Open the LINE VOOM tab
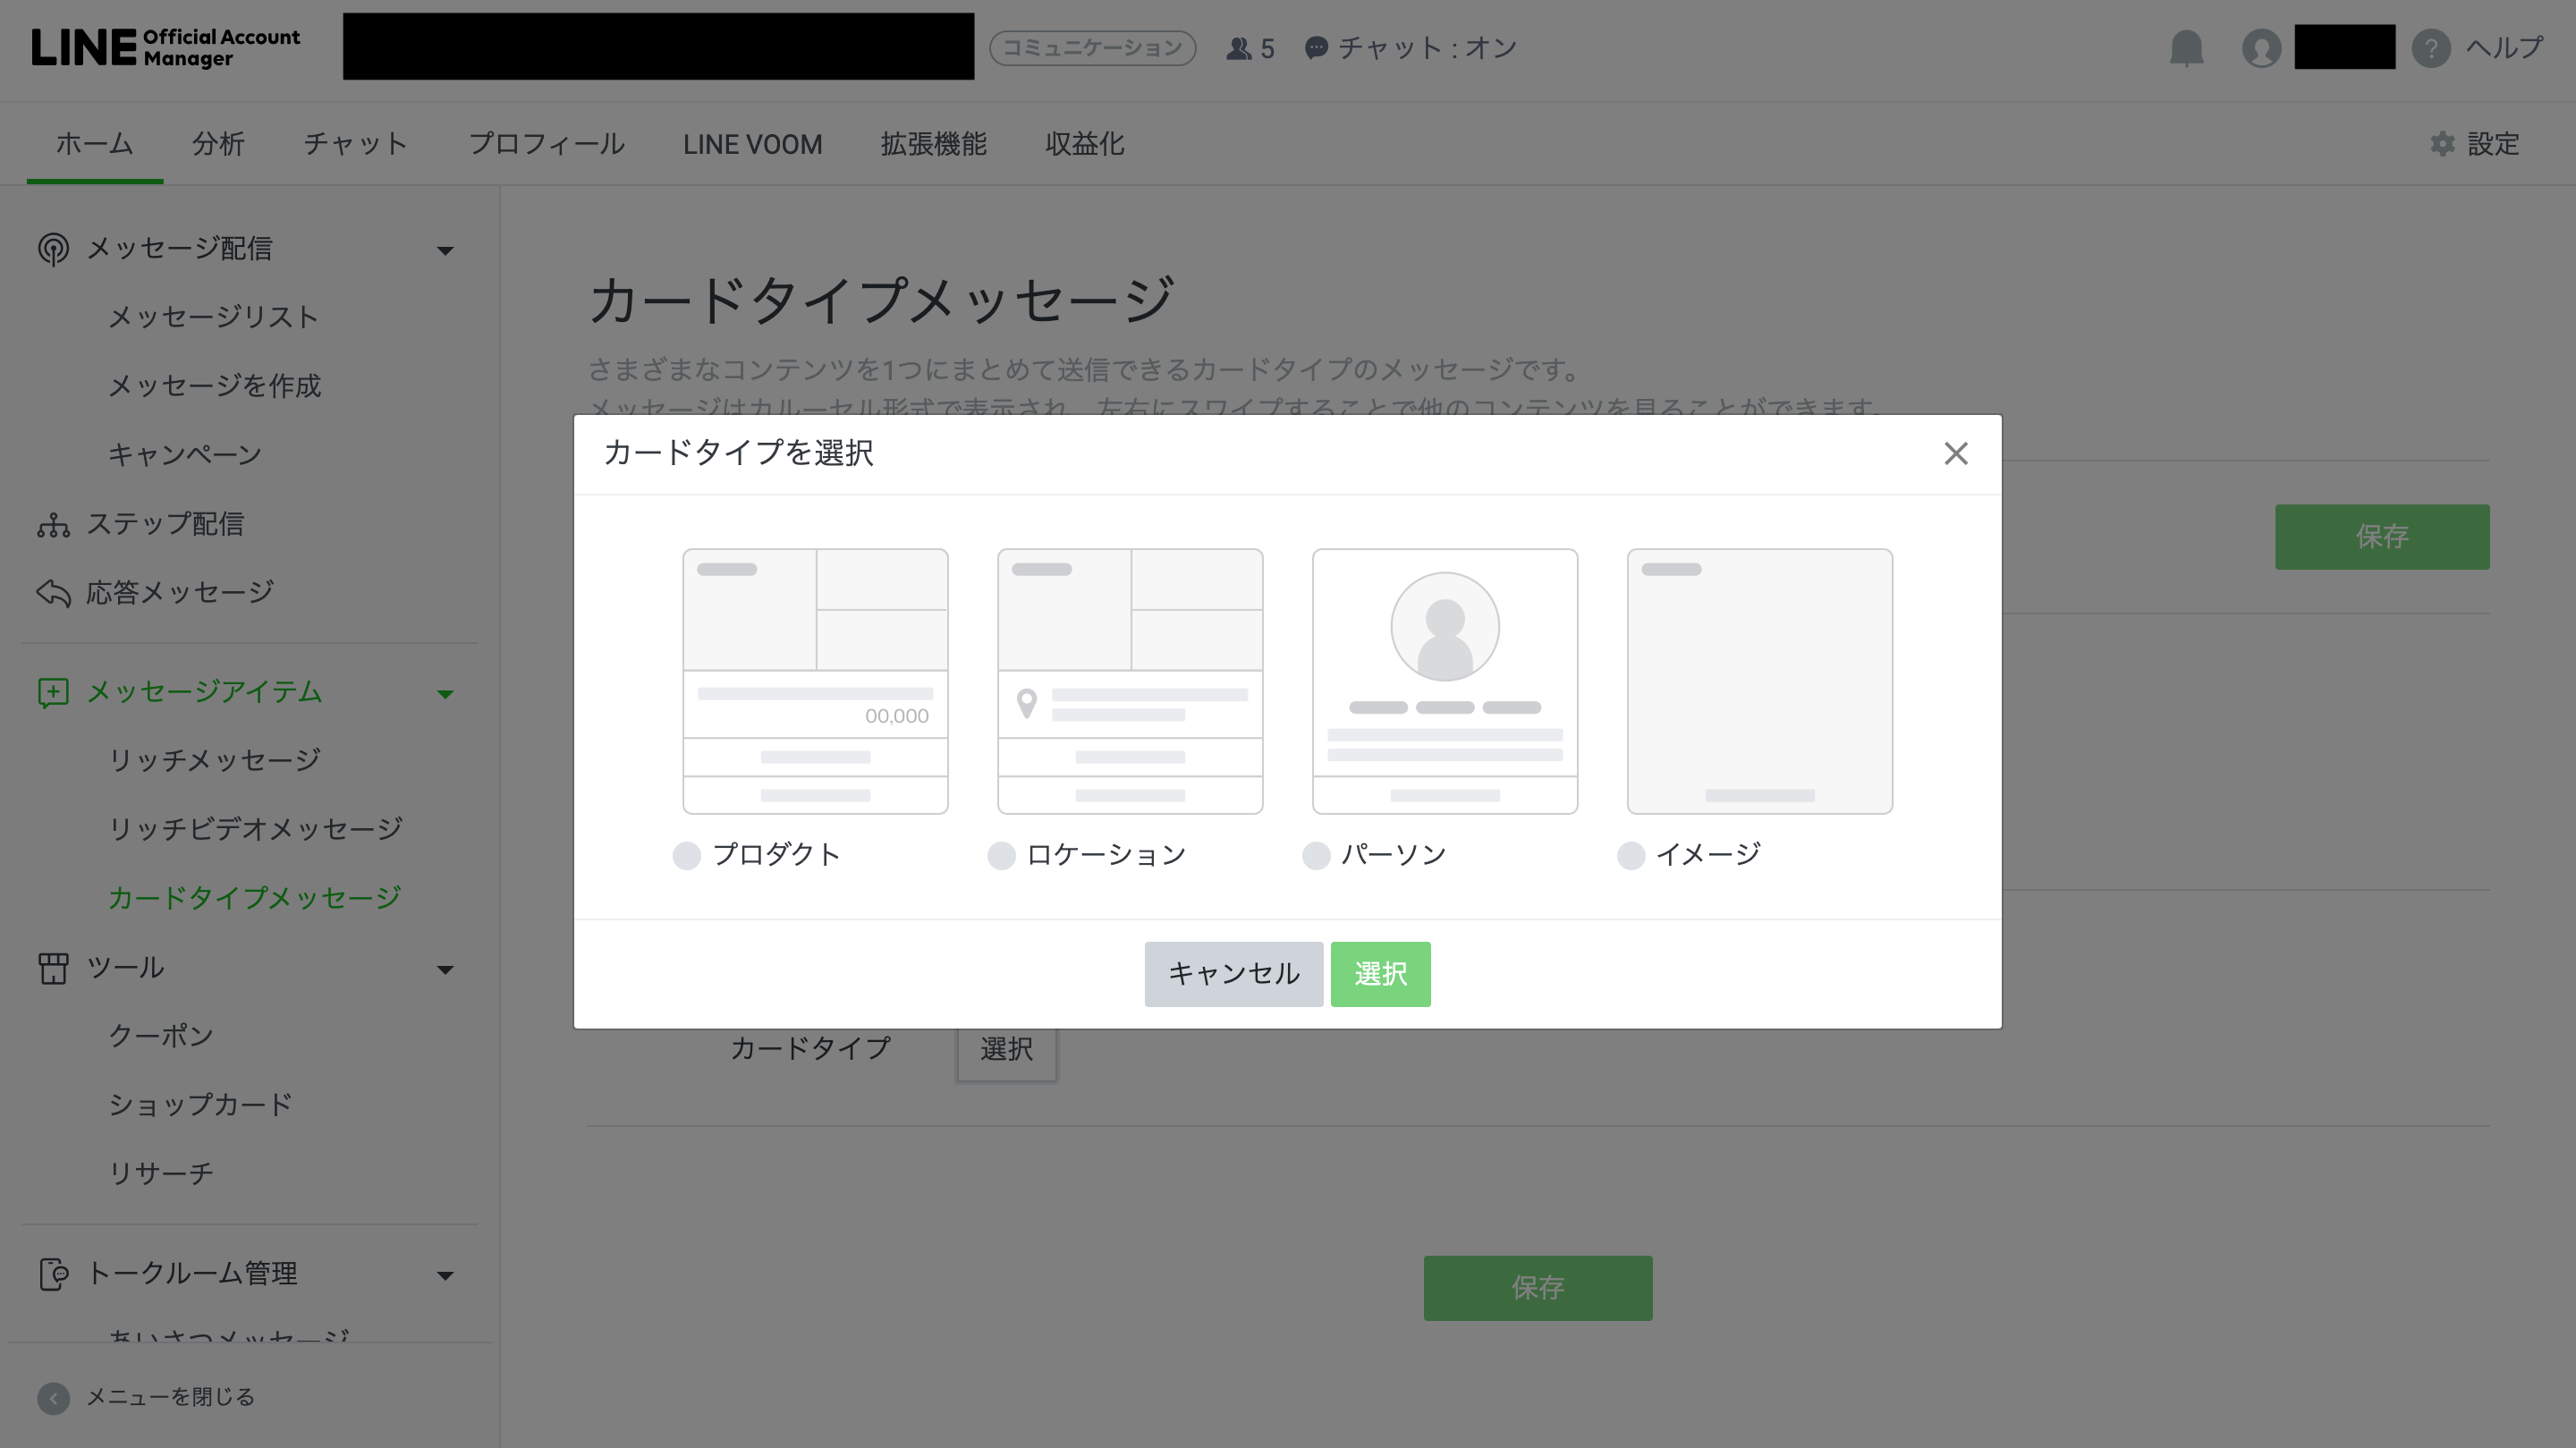 [752, 144]
